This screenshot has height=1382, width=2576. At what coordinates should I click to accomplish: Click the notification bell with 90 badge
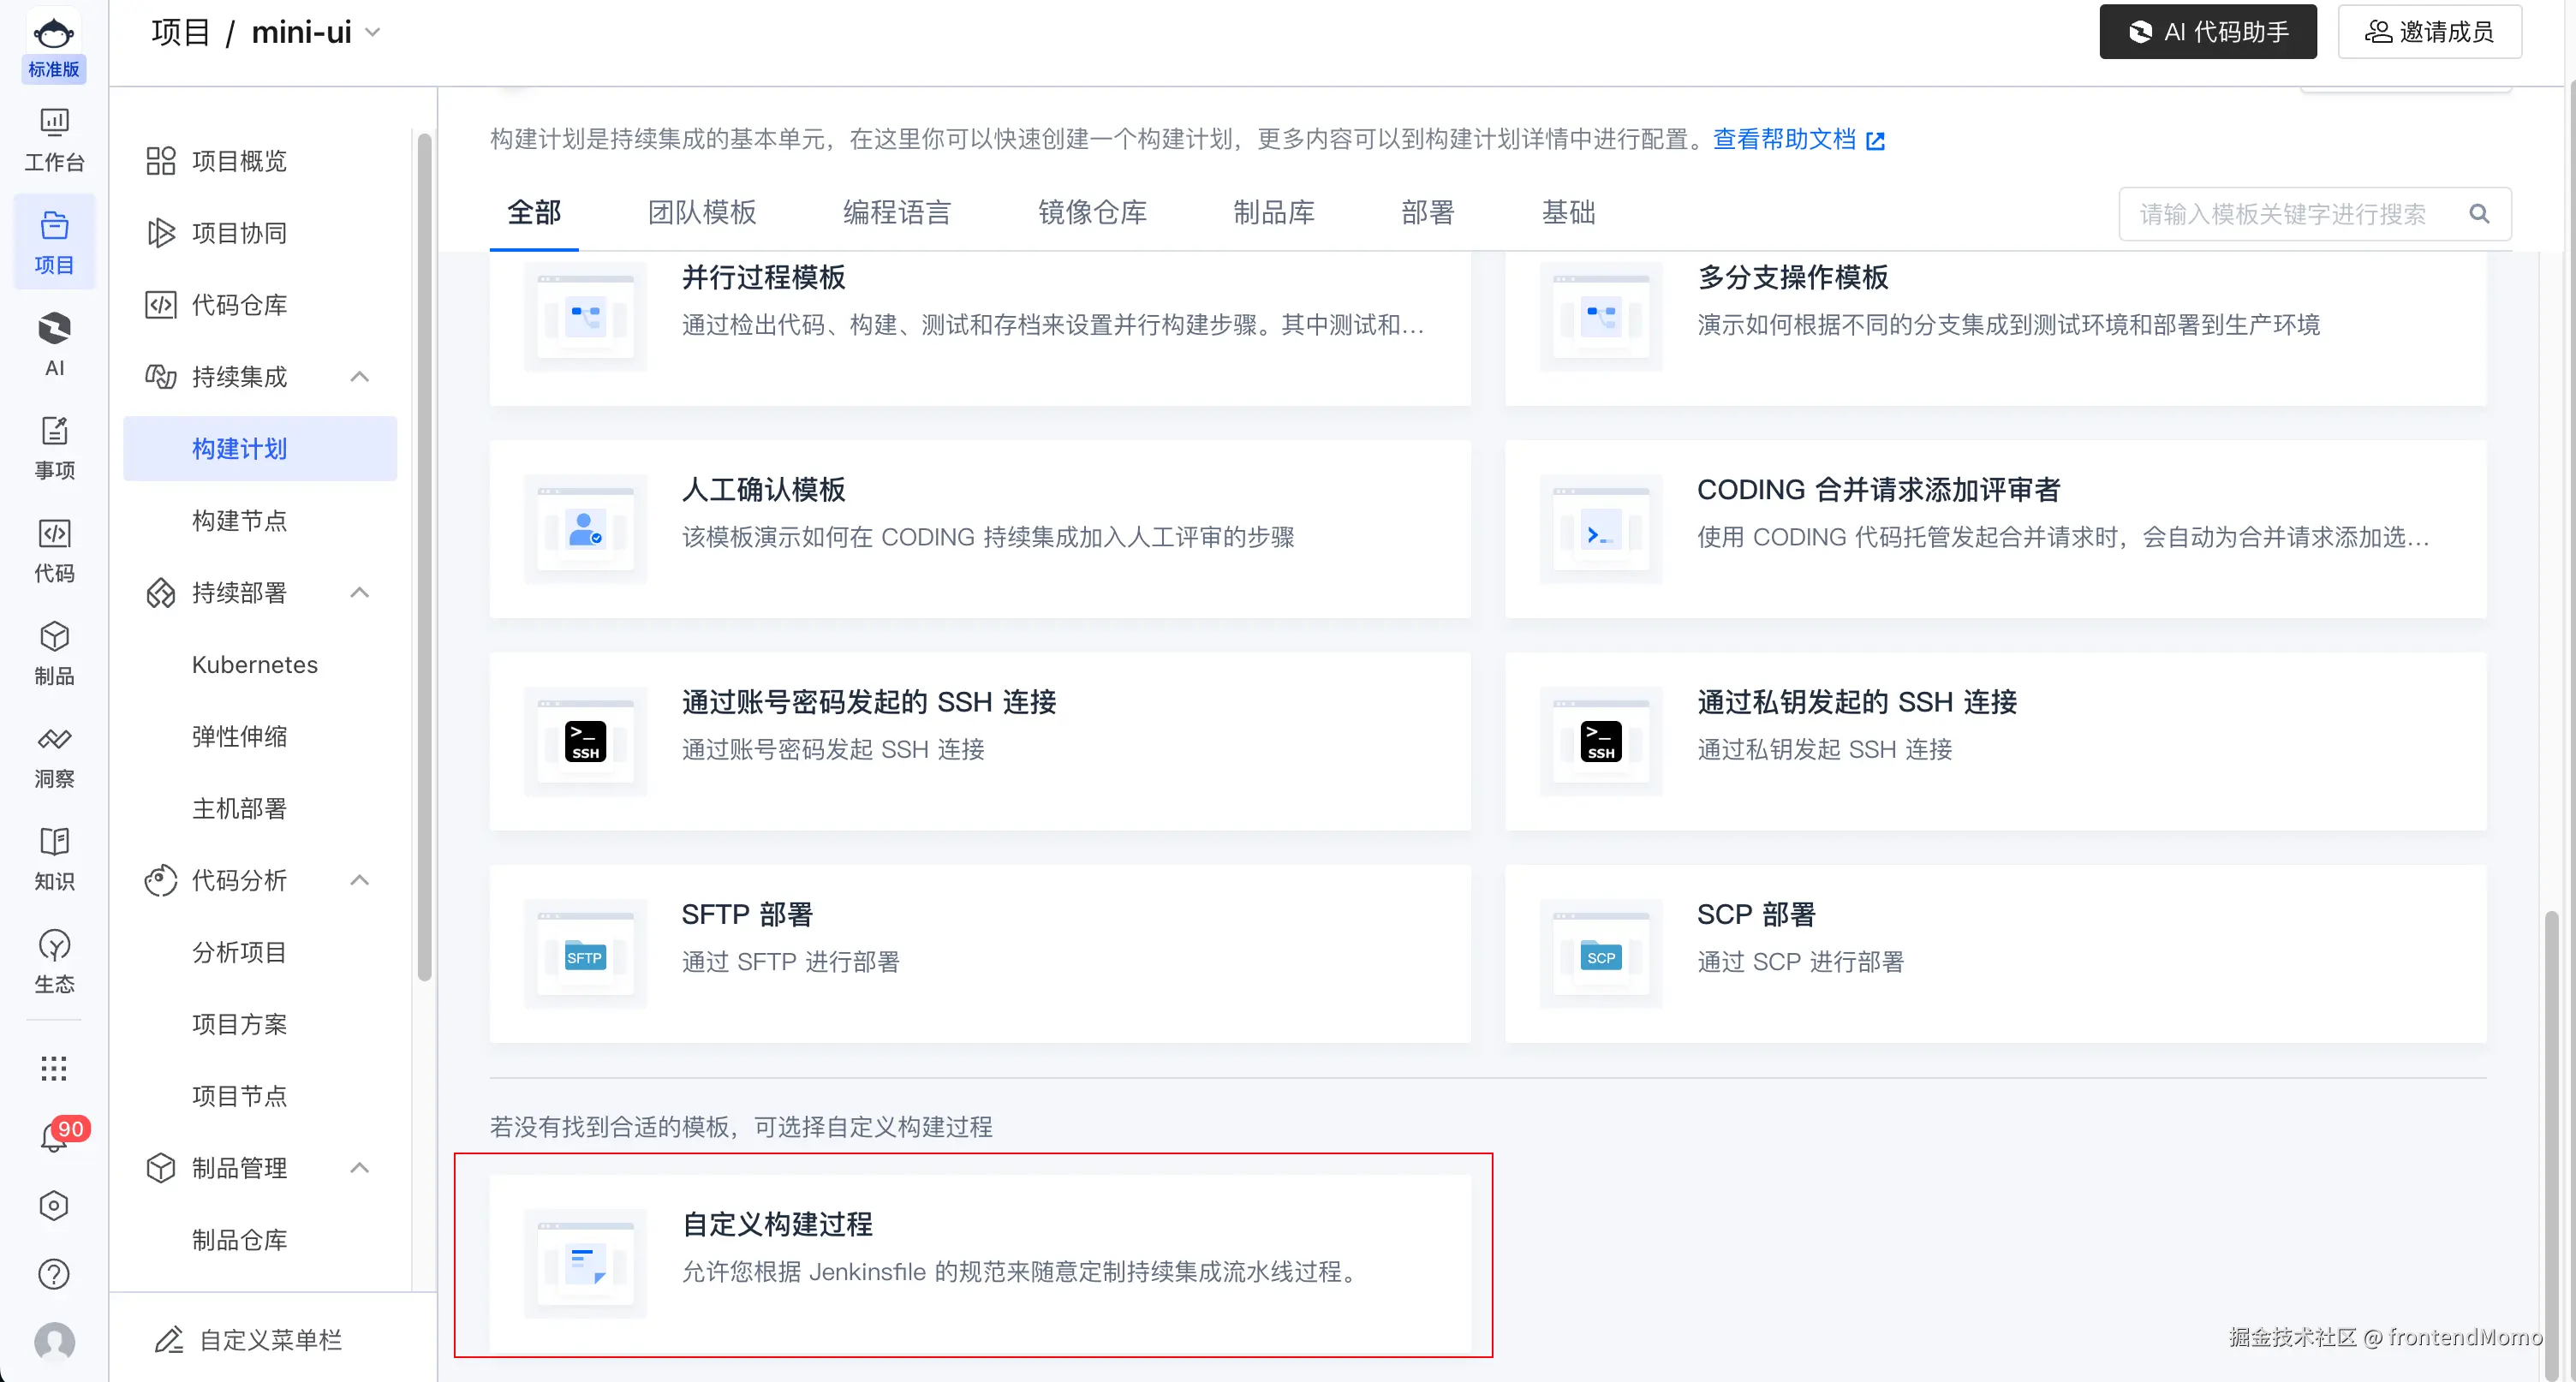pos(54,1137)
